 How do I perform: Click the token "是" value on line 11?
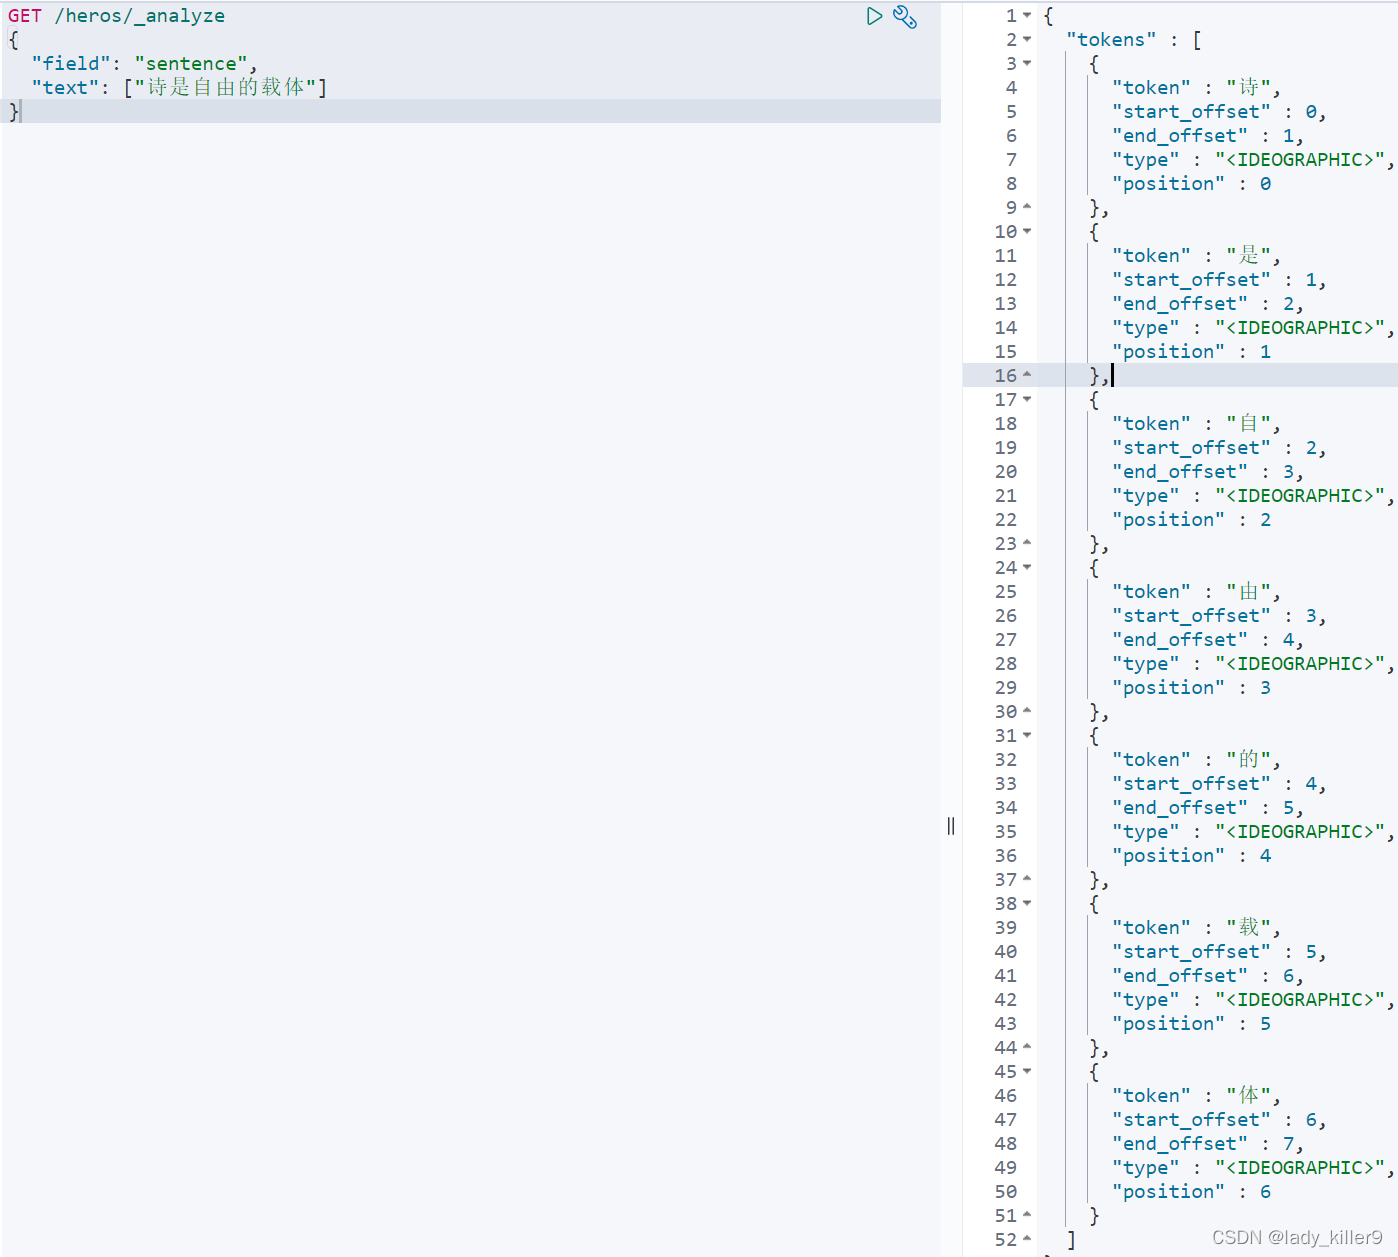(1249, 255)
